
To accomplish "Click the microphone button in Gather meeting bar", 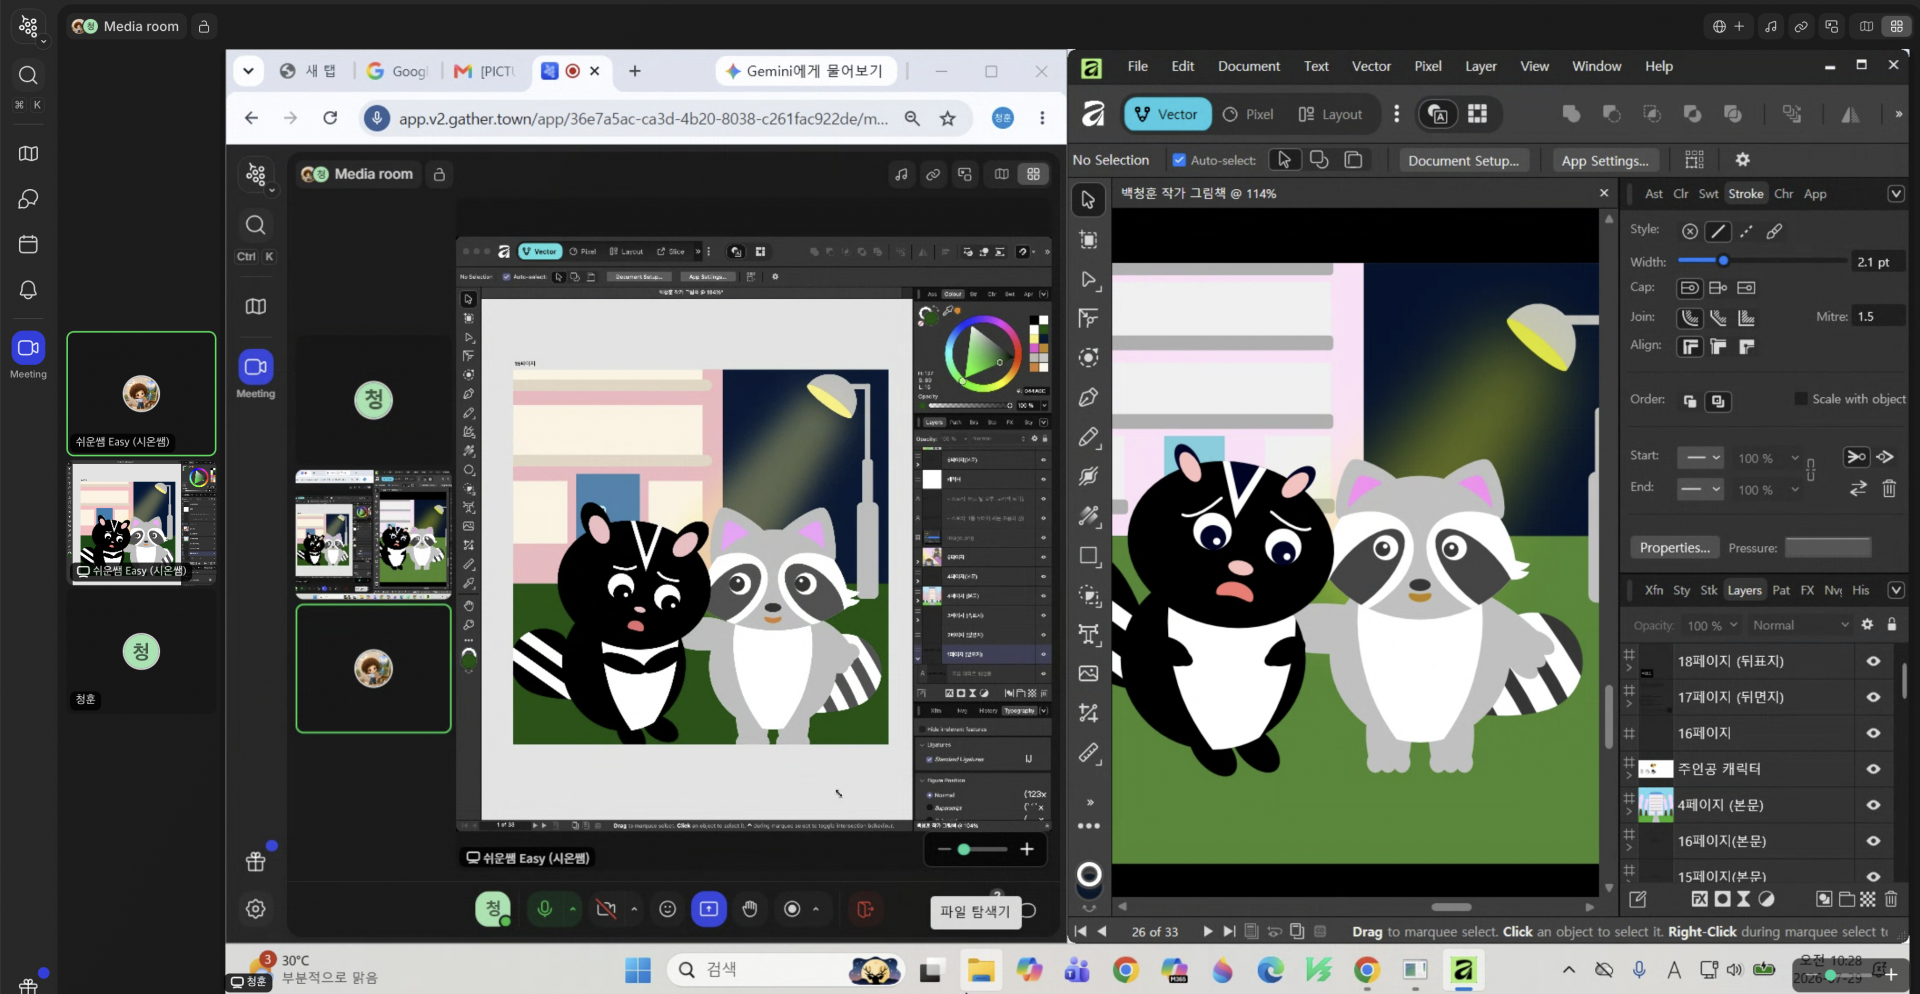I will (x=545, y=909).
